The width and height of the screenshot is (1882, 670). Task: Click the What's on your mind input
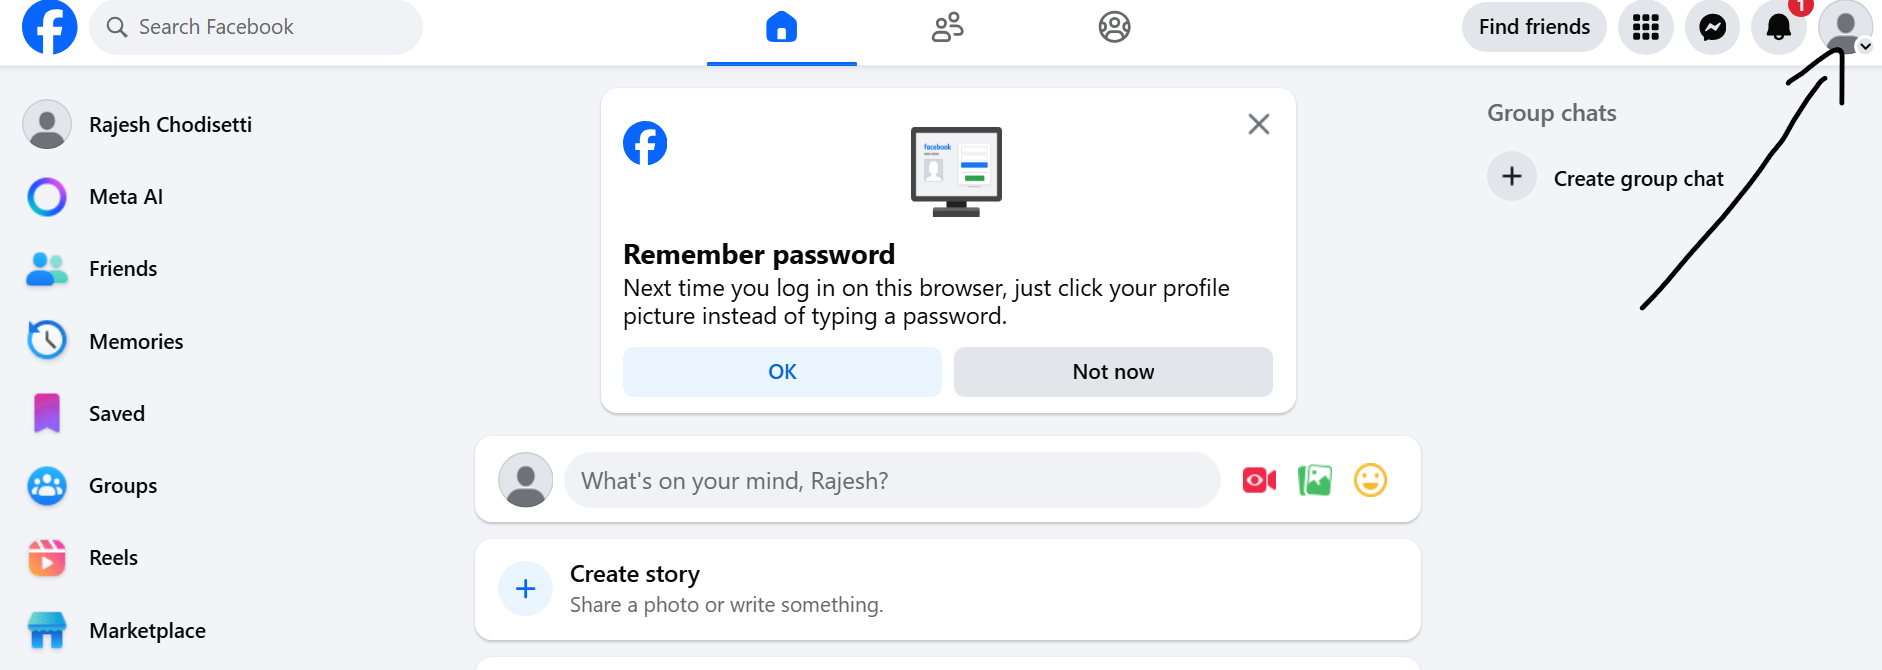892,480
